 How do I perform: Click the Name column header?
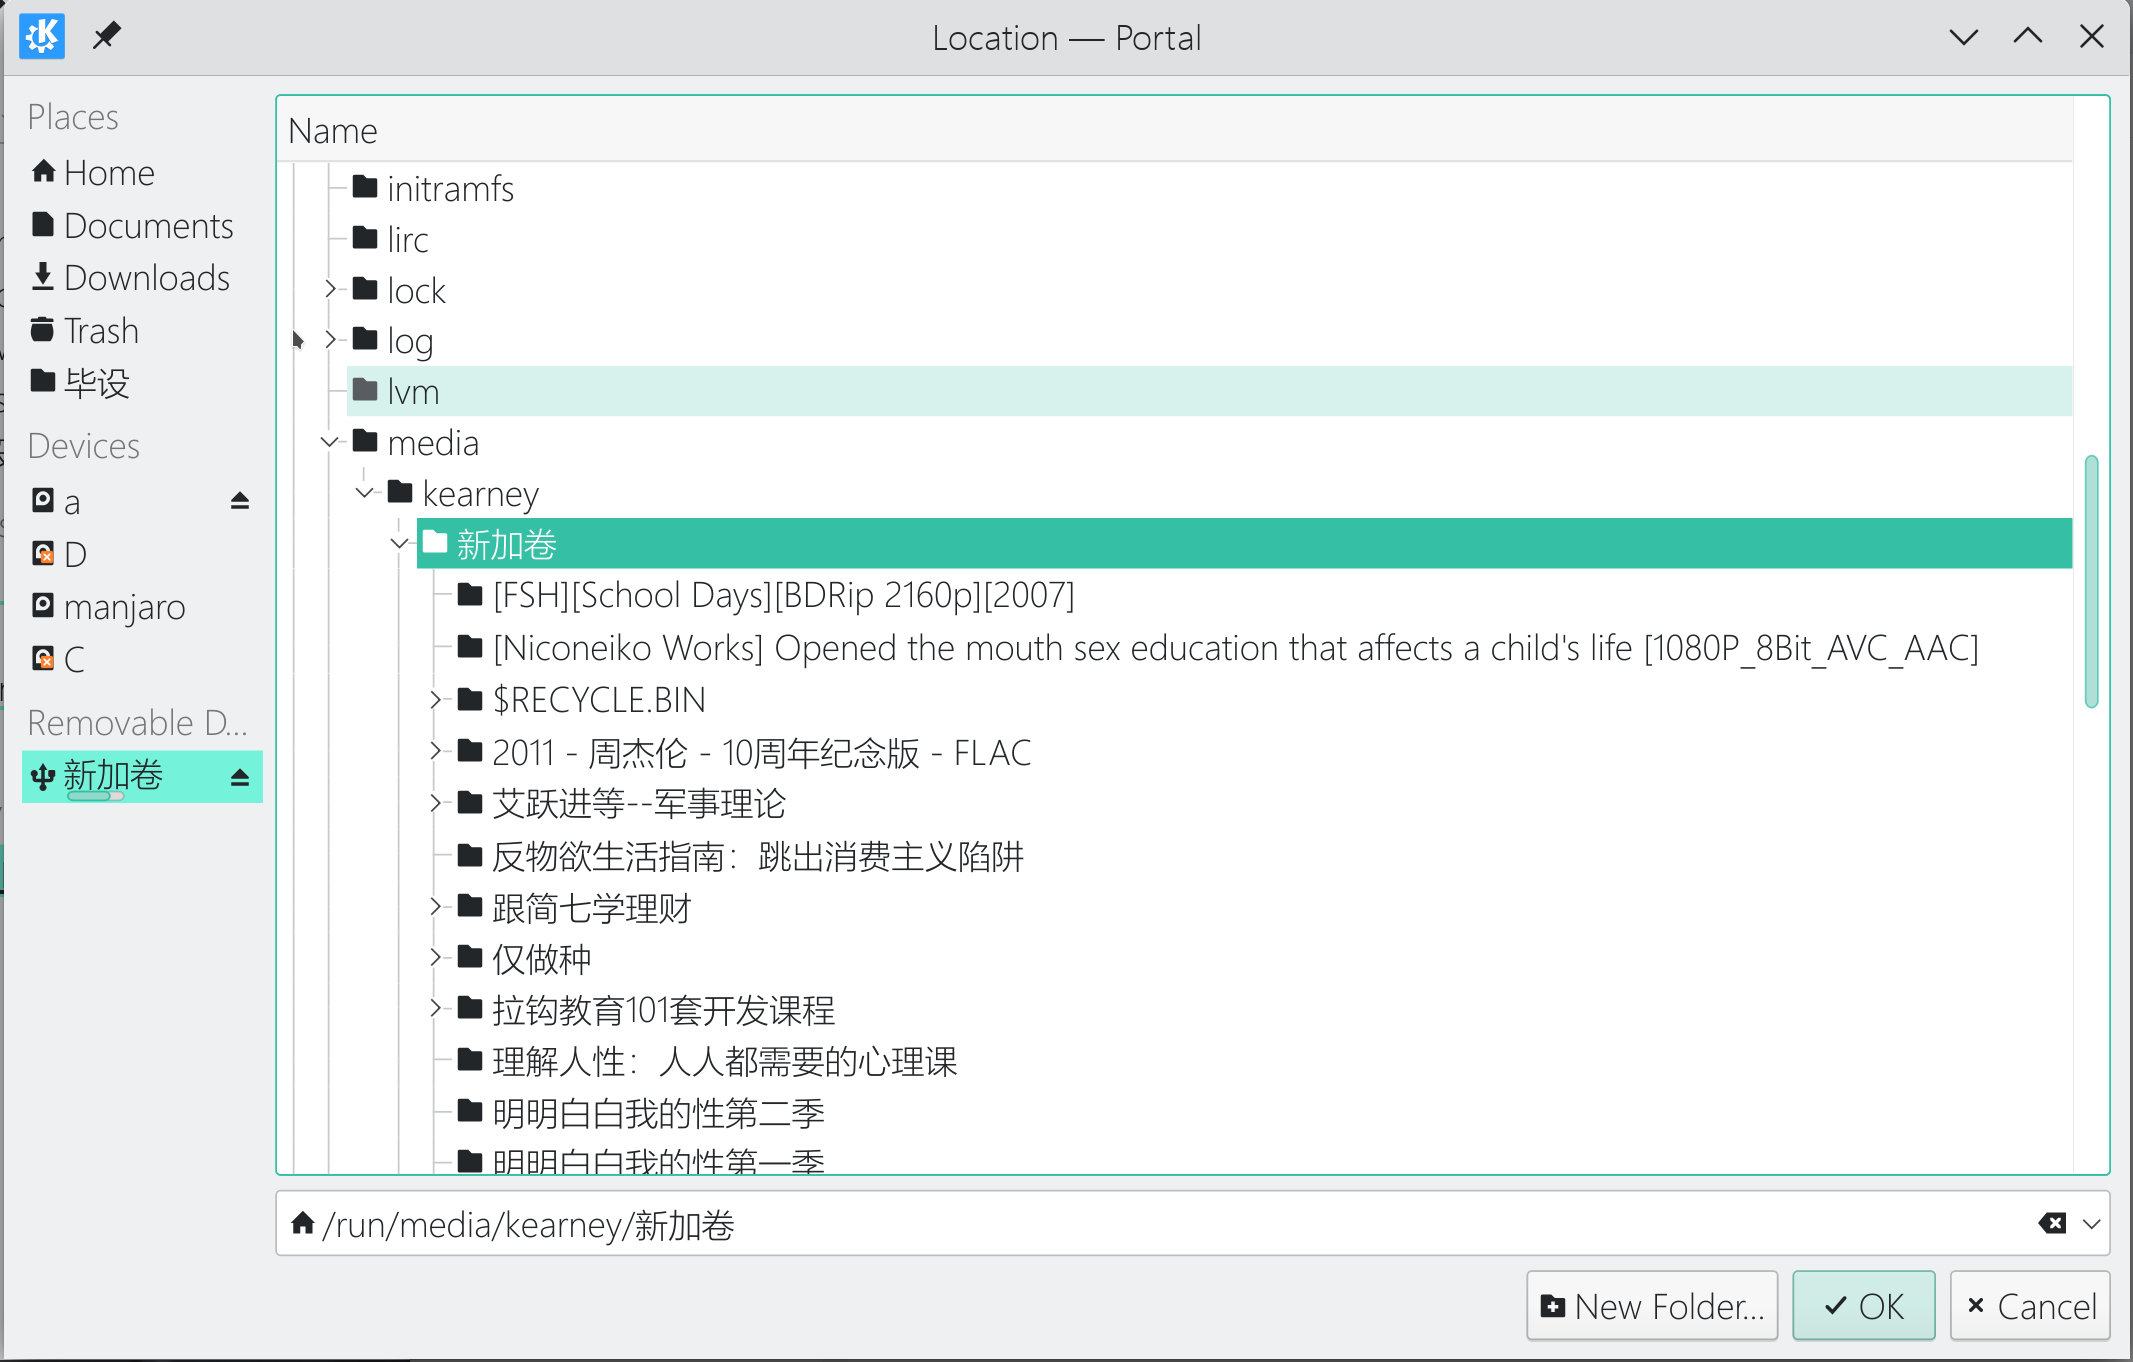coord(1174,131)
